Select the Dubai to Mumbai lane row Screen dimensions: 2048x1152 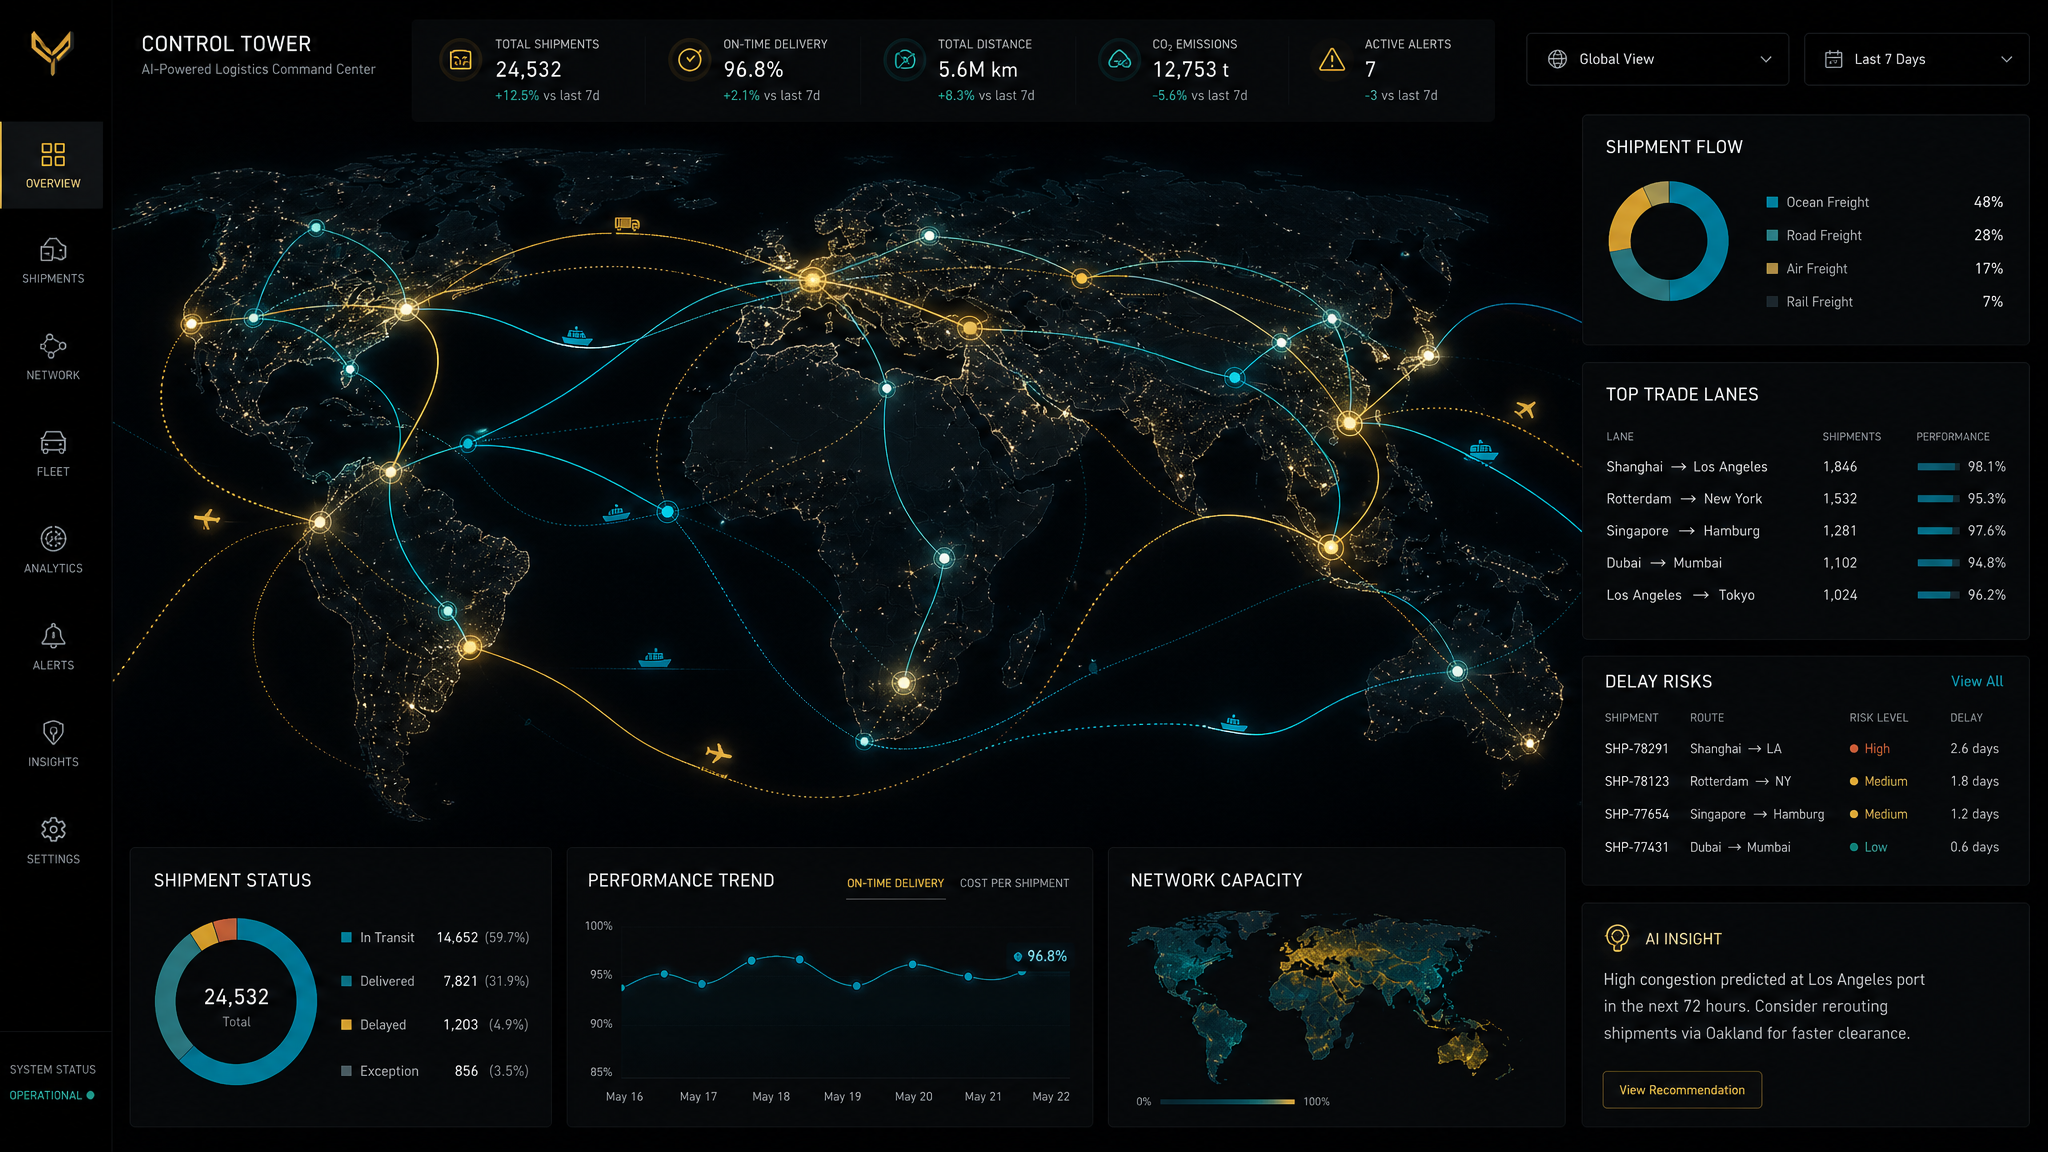coord(1805,563)
